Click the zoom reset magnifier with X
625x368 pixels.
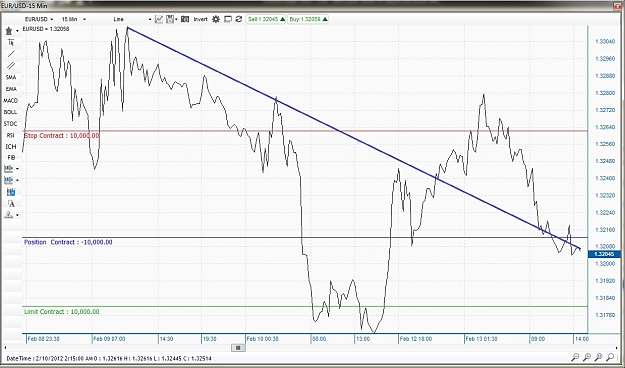tap(599, 357)
